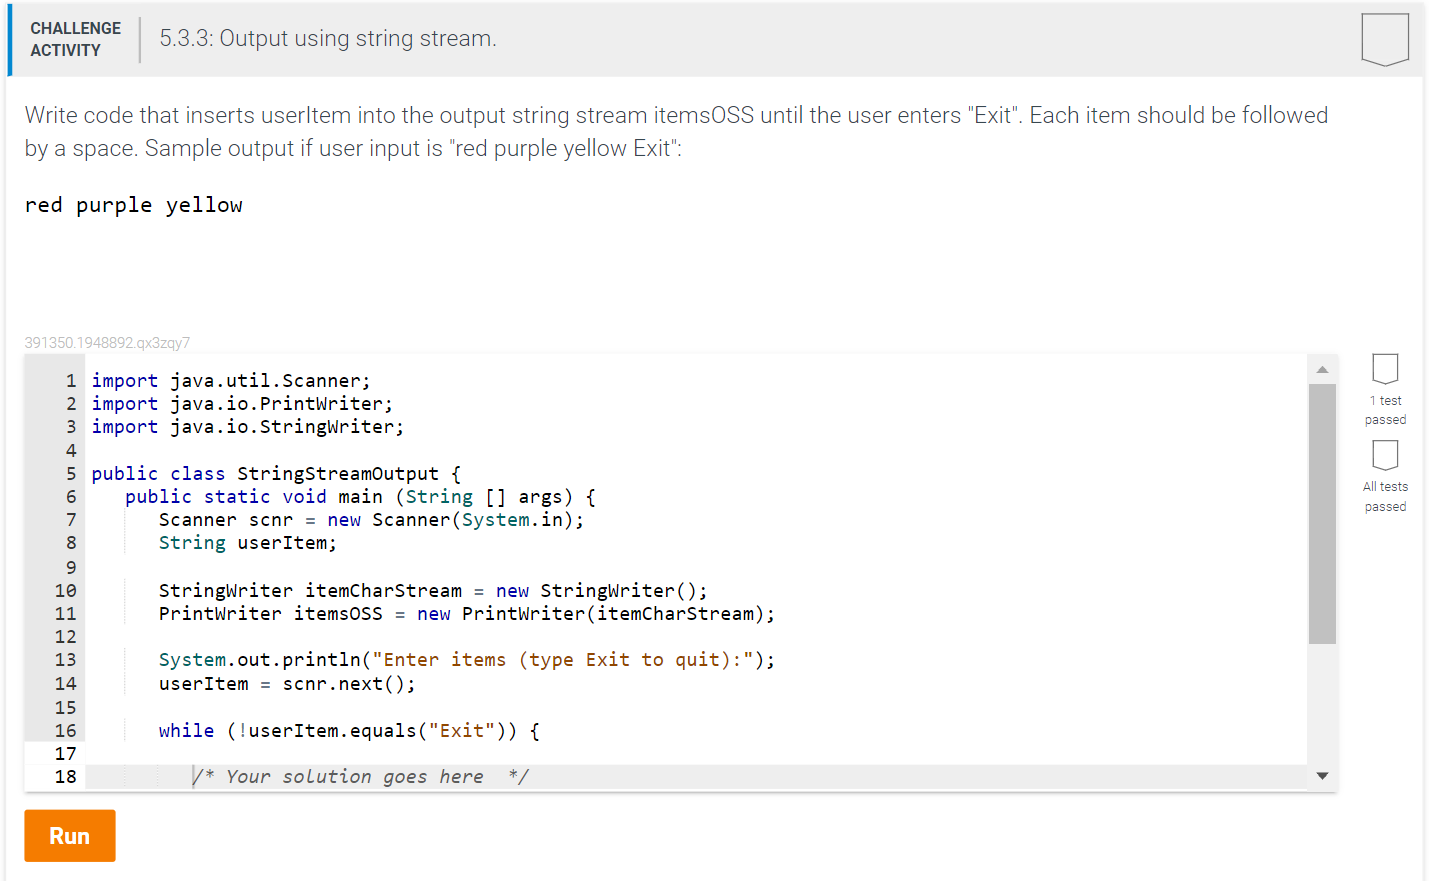The height and width of the screenshot is (881, 1429).
Task: Click the 'StringWriter itemCharStream' line
Action: coord(433,591)
